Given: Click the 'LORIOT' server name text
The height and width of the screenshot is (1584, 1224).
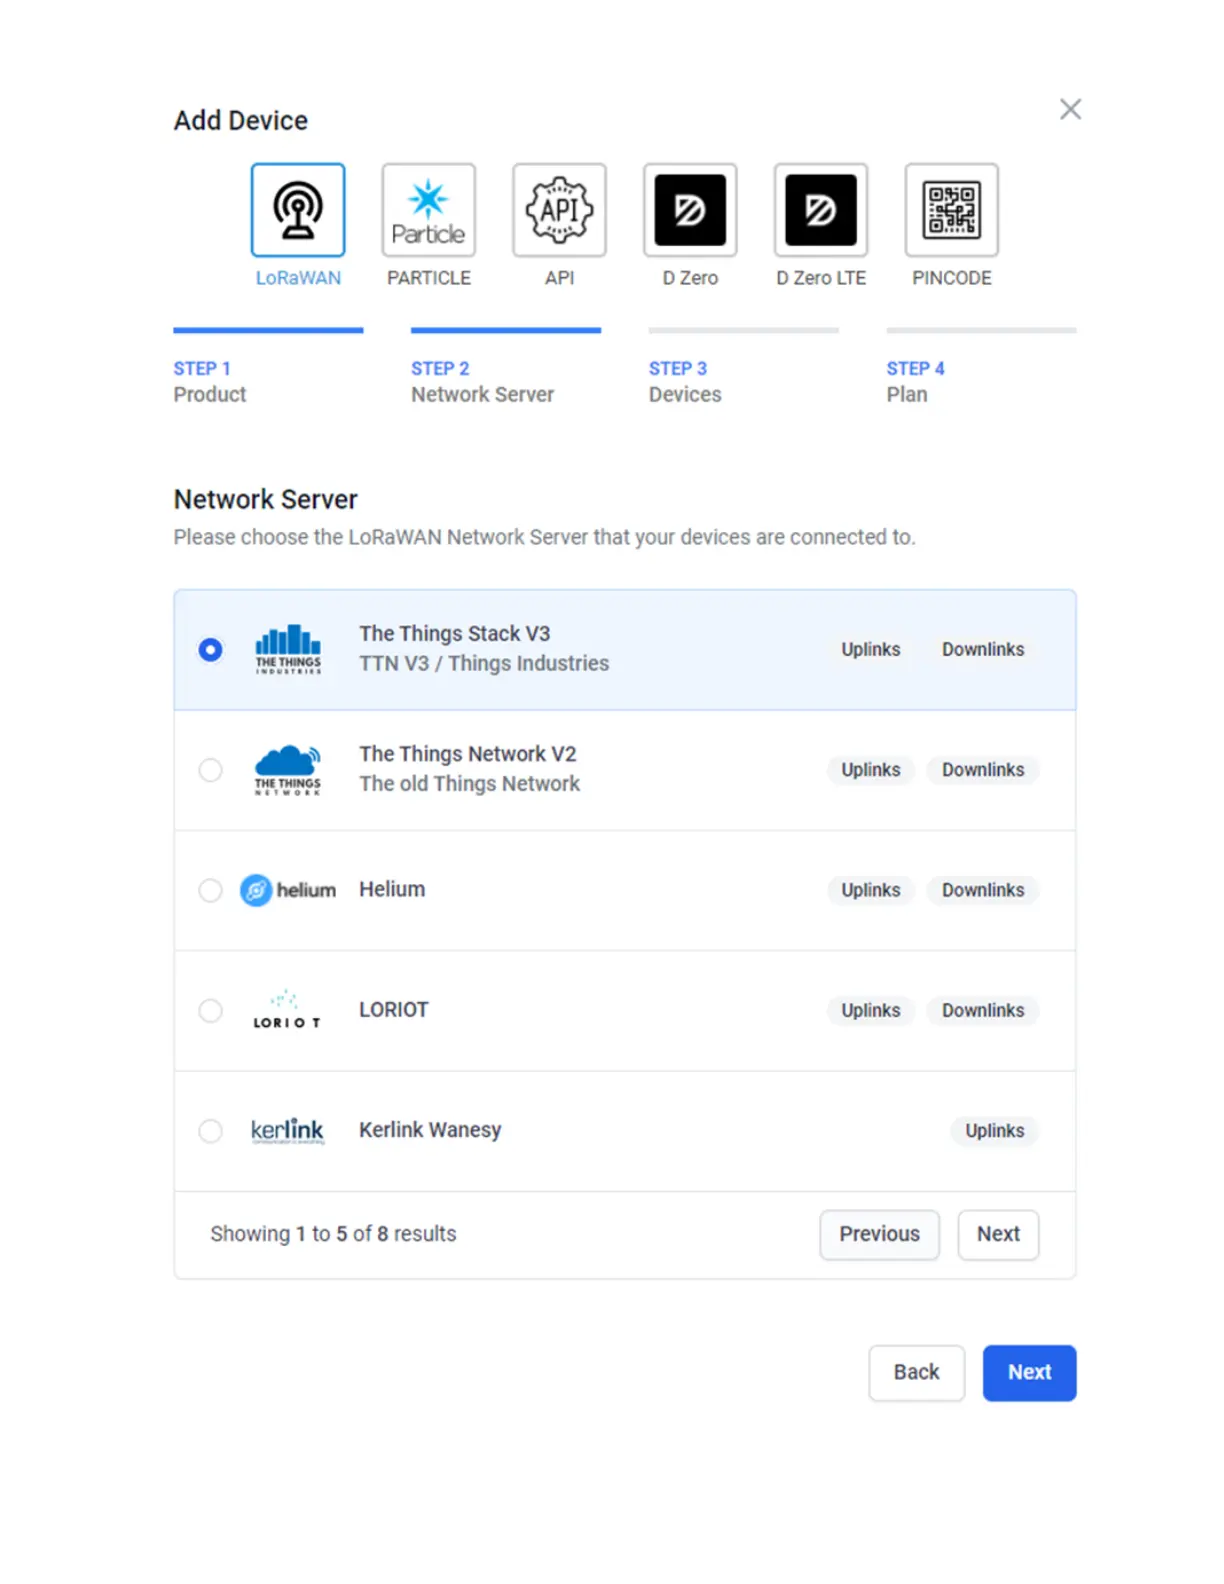Looking at the screenshot, I should click(x=394, y=1010).
